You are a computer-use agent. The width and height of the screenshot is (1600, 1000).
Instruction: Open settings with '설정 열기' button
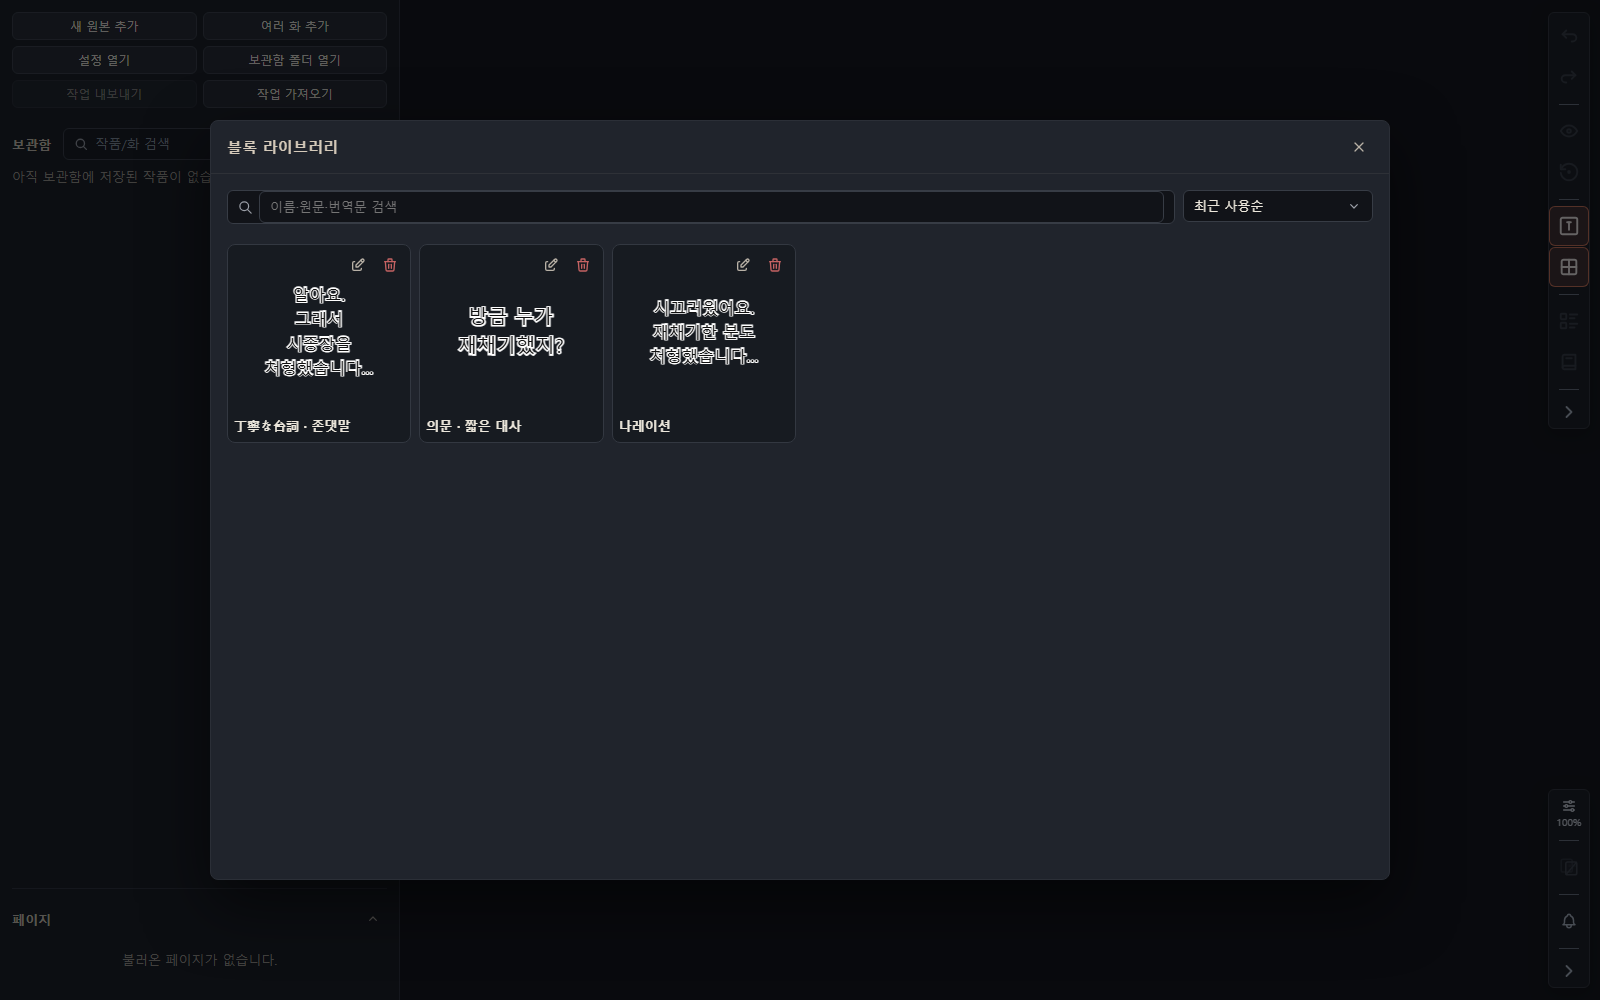coord(104,60)
